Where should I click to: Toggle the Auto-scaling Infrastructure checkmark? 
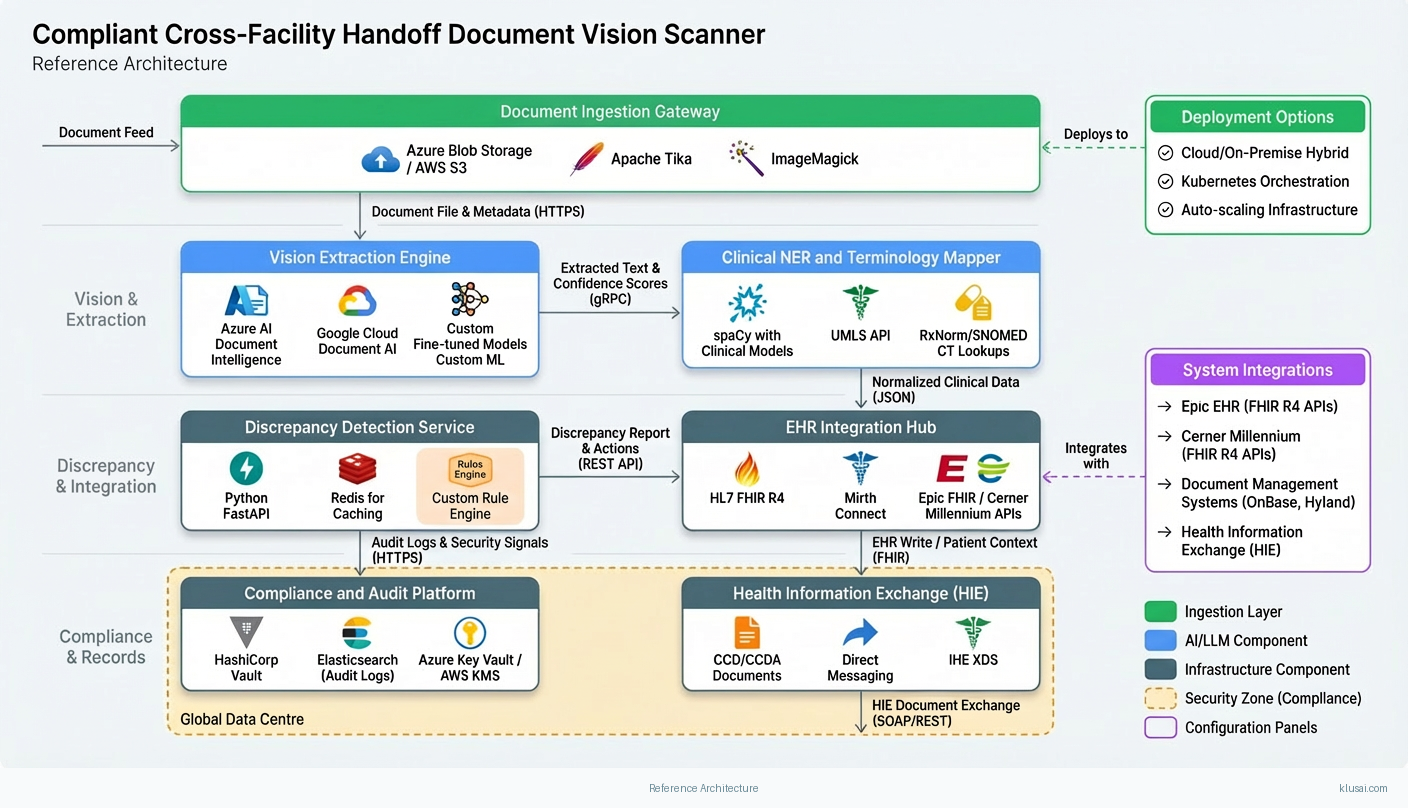click(1165, 210)
